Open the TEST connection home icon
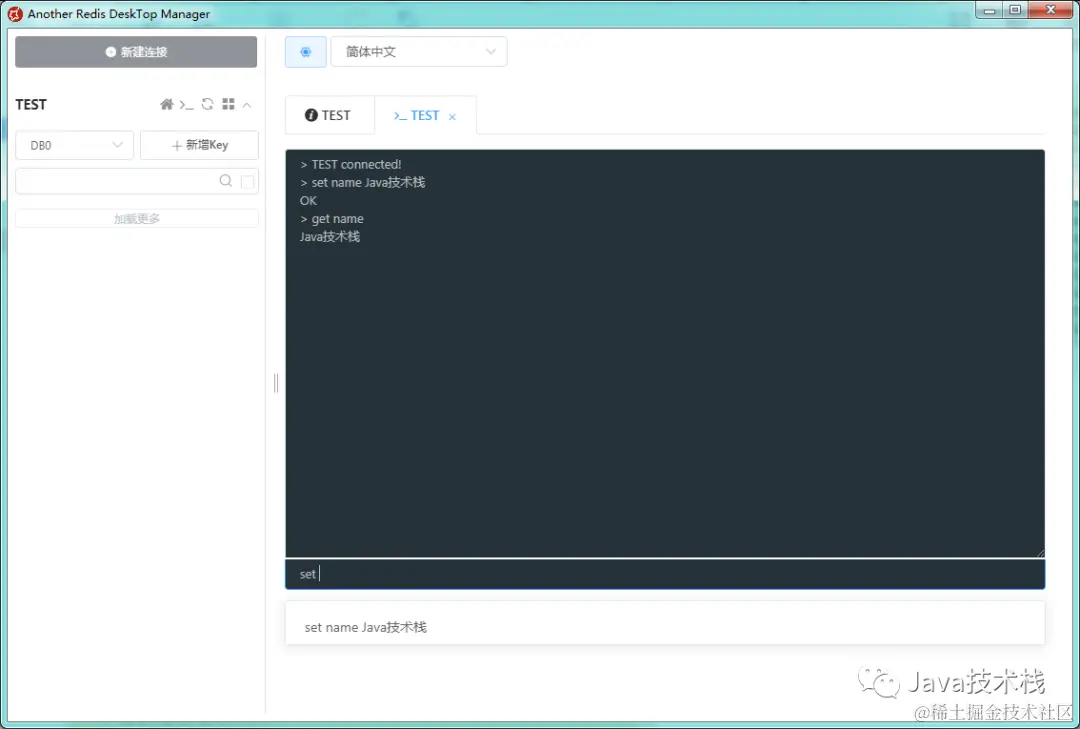 tap(167, 104)
